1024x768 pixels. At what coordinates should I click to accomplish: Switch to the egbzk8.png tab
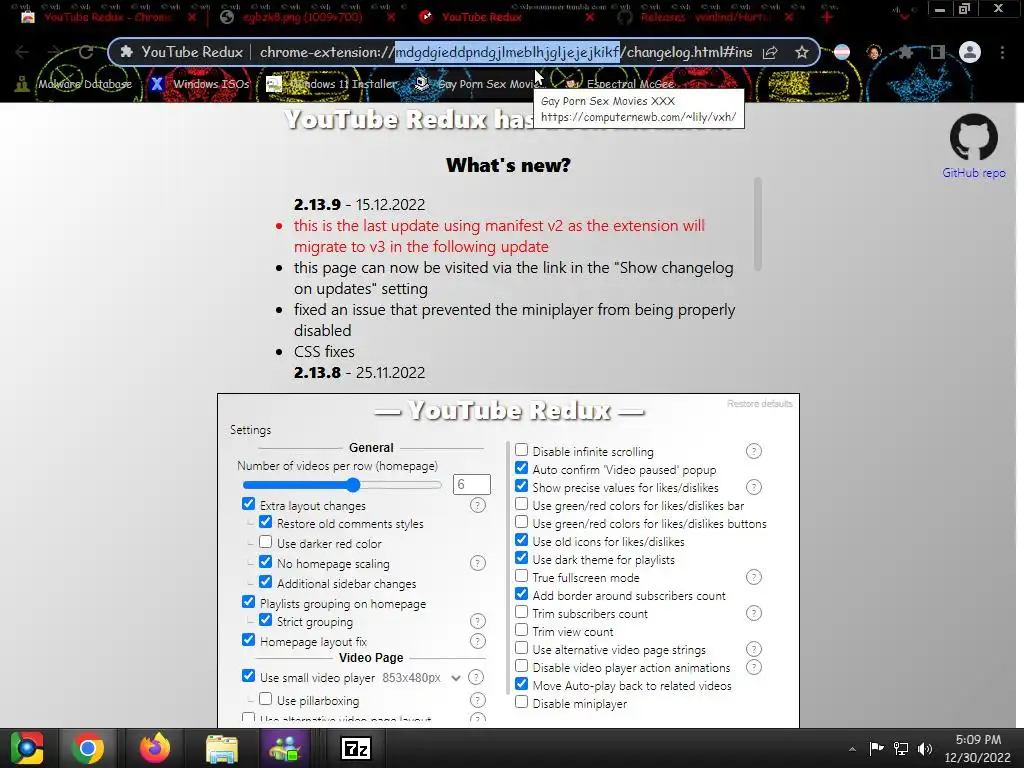tap(307, 17)
